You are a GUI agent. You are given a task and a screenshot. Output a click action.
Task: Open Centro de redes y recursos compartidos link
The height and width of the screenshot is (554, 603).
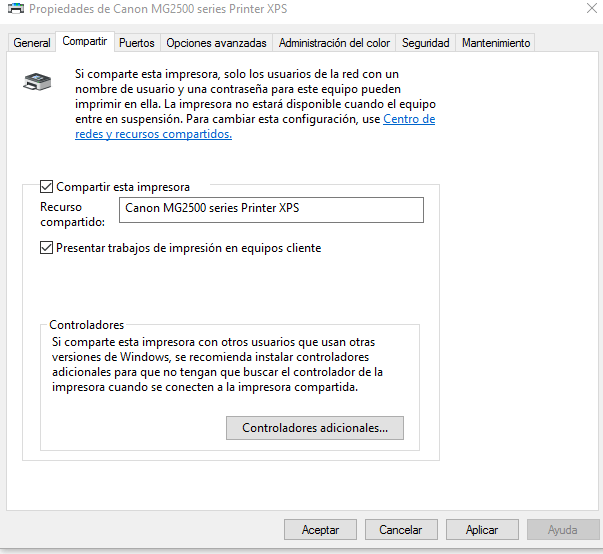point(409,119)
